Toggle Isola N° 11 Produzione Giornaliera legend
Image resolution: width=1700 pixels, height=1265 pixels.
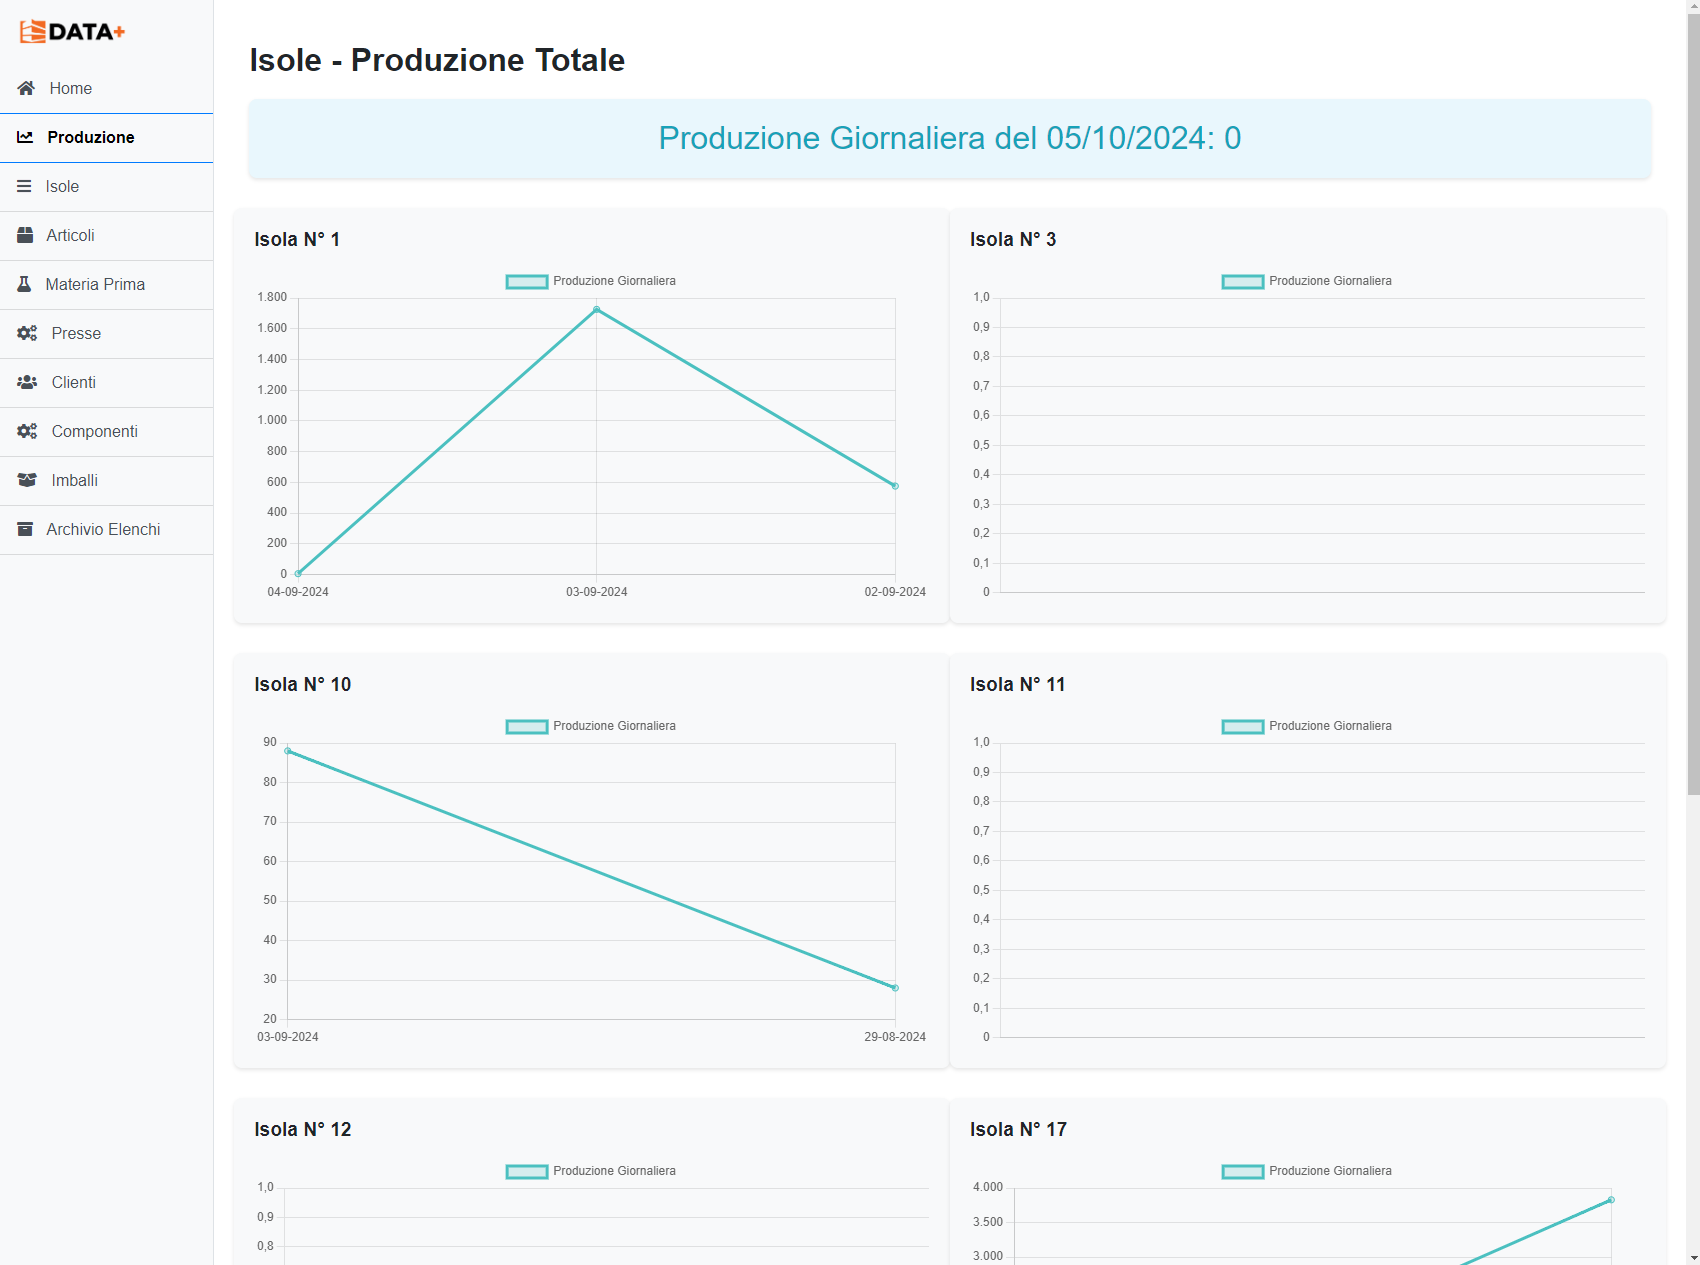coord(1307,726)
